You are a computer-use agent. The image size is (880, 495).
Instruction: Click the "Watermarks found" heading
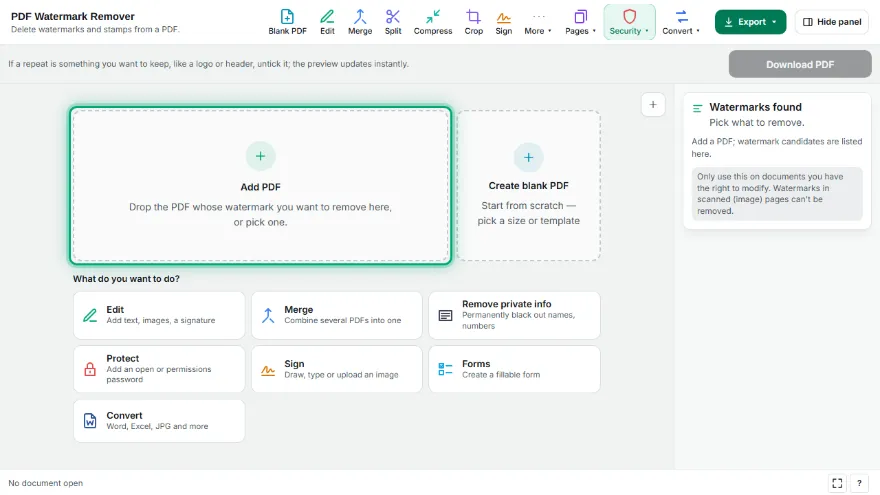(755, 107)
